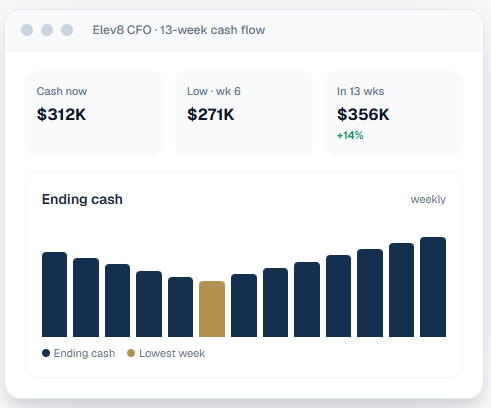Click the 'Ending cash' legend label

tap(84, 353)
